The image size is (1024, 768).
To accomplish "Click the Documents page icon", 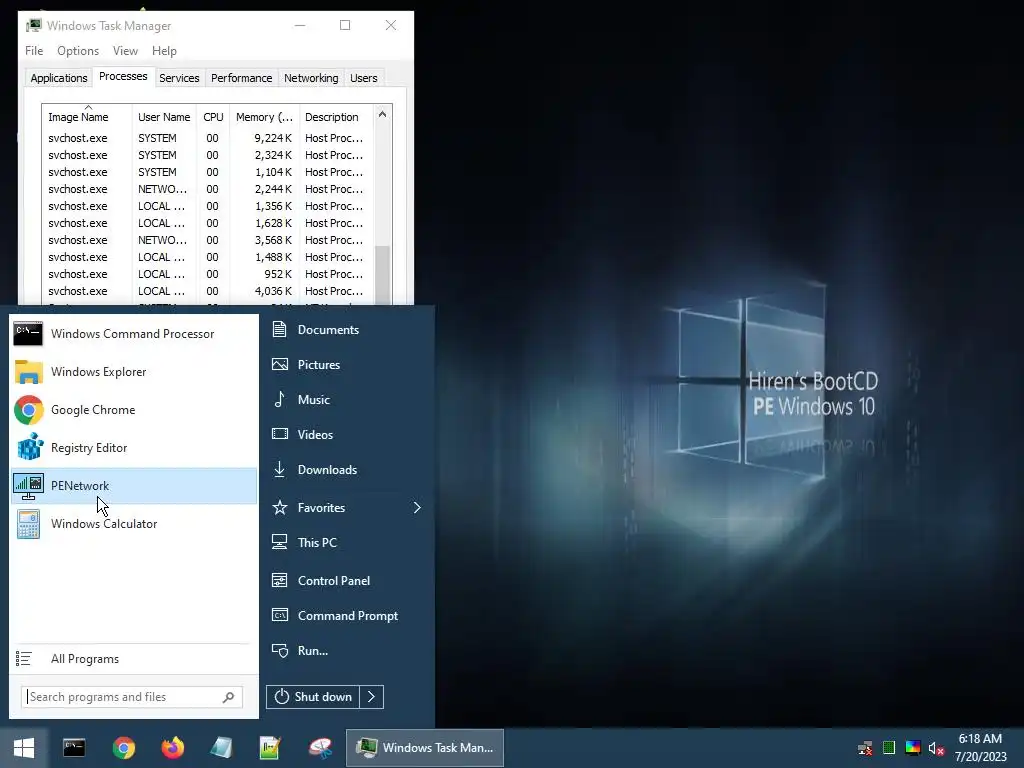I will pos(280,330).
